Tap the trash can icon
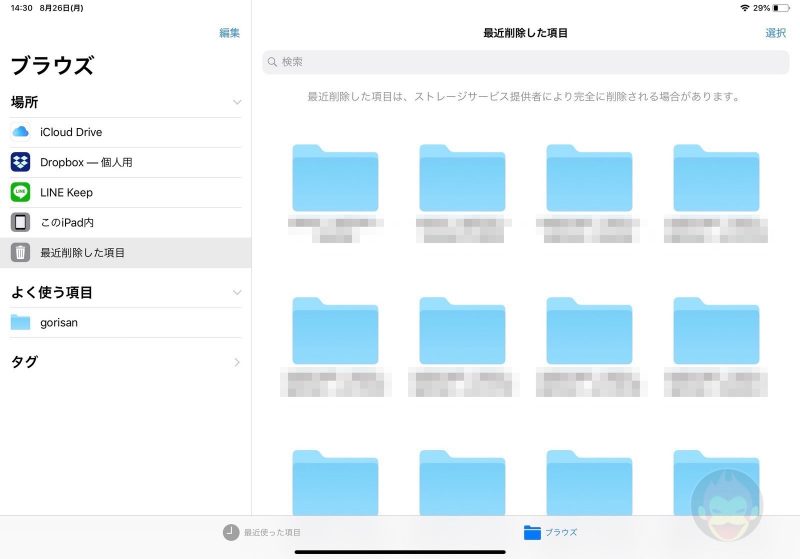Screen dimensions: 800x559 click(x=20, y=252)
